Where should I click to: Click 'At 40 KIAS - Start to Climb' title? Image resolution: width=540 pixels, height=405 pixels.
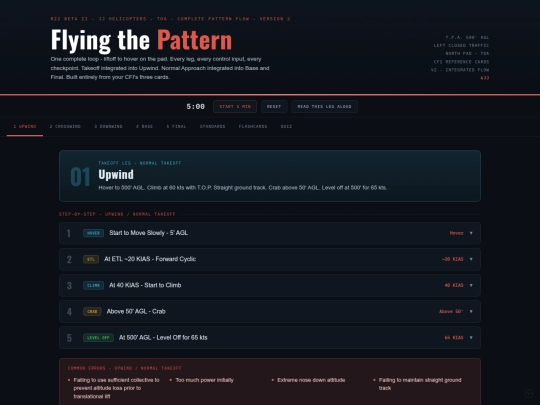tap(145, 285)
